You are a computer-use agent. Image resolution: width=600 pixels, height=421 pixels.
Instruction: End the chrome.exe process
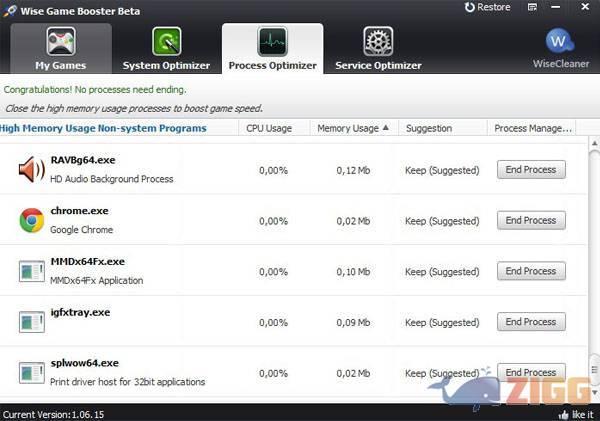coord(531,220)
